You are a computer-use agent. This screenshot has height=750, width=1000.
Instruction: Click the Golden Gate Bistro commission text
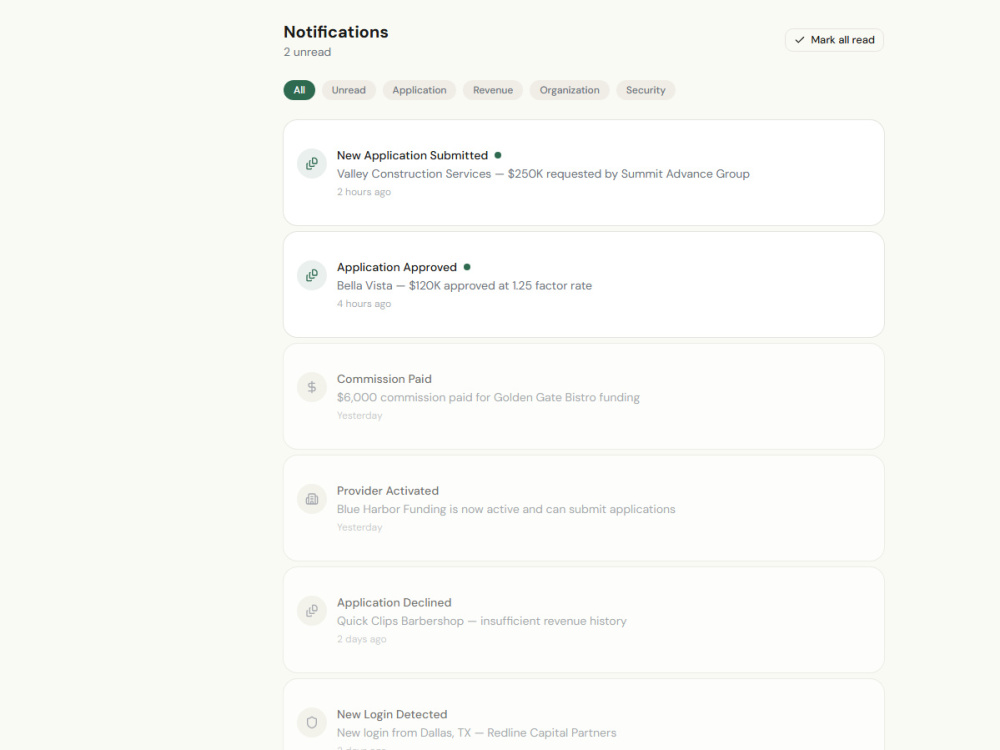click(x=488, y=397)
